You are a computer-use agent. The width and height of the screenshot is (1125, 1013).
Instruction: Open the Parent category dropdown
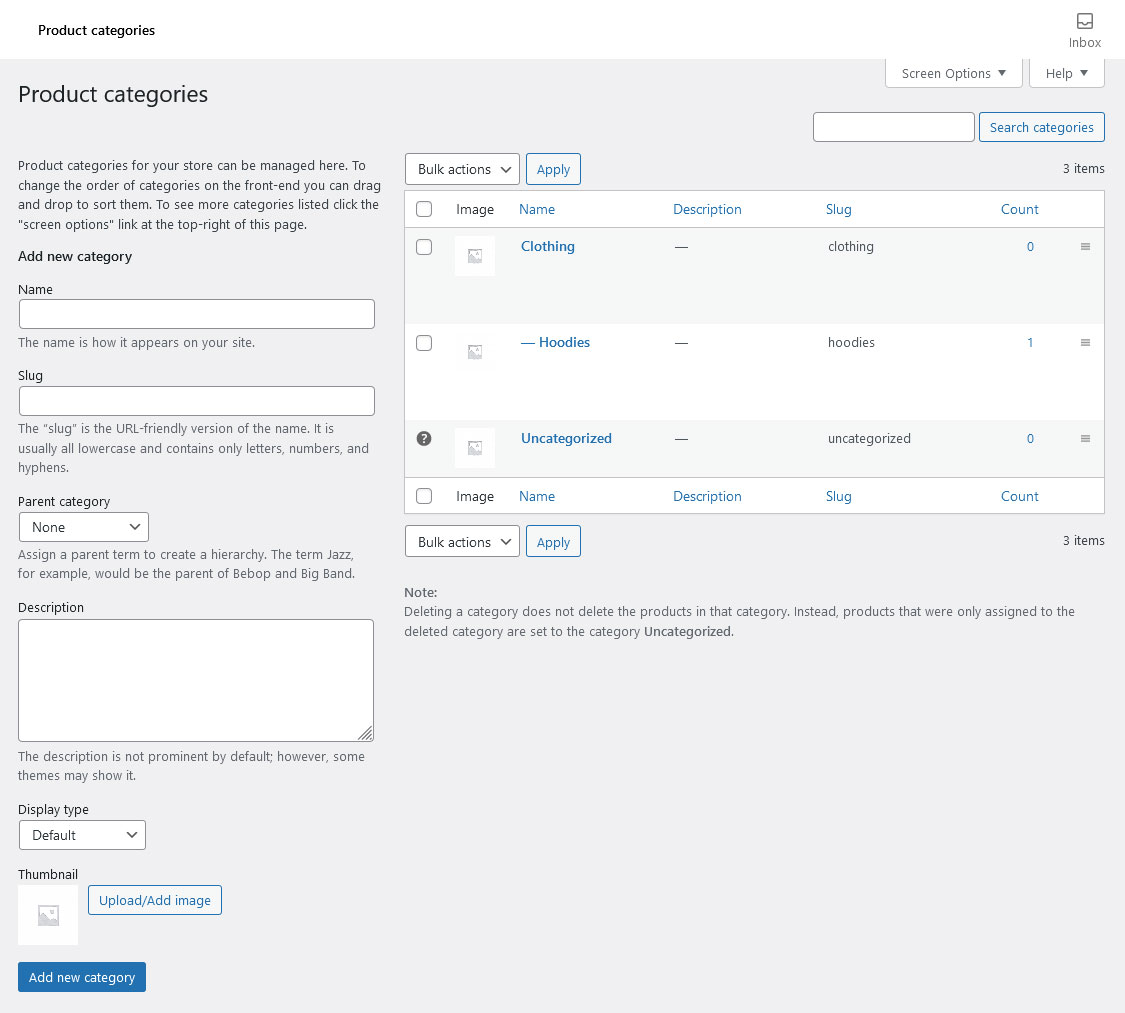(x=84, y=527)
